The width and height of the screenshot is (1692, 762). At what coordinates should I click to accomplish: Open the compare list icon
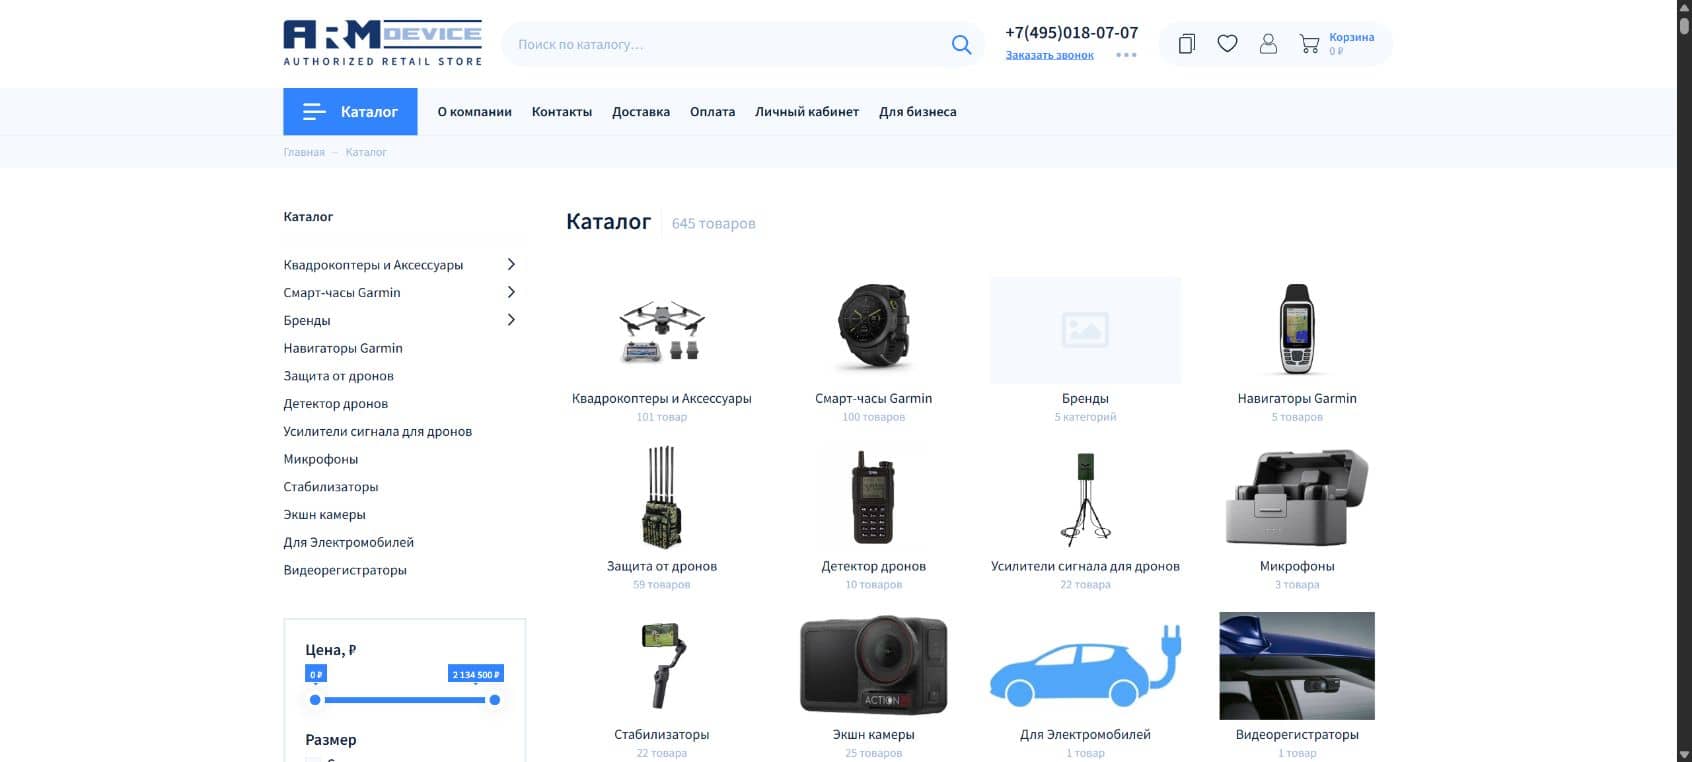pyautogui.click(x=1186, y=44)
